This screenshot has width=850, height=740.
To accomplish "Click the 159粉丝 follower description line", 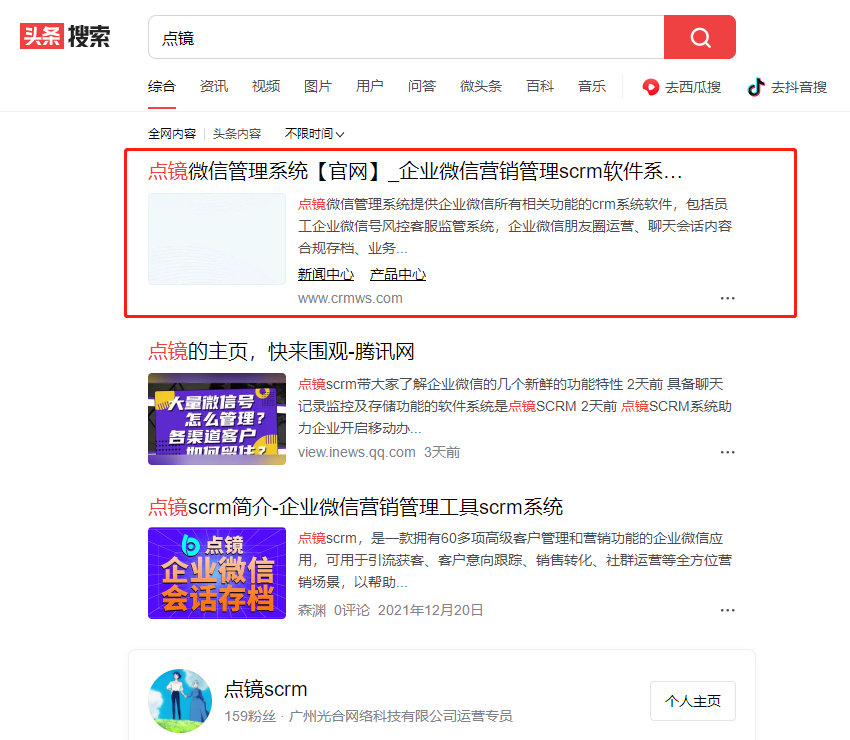I will [x=368, y=716].
